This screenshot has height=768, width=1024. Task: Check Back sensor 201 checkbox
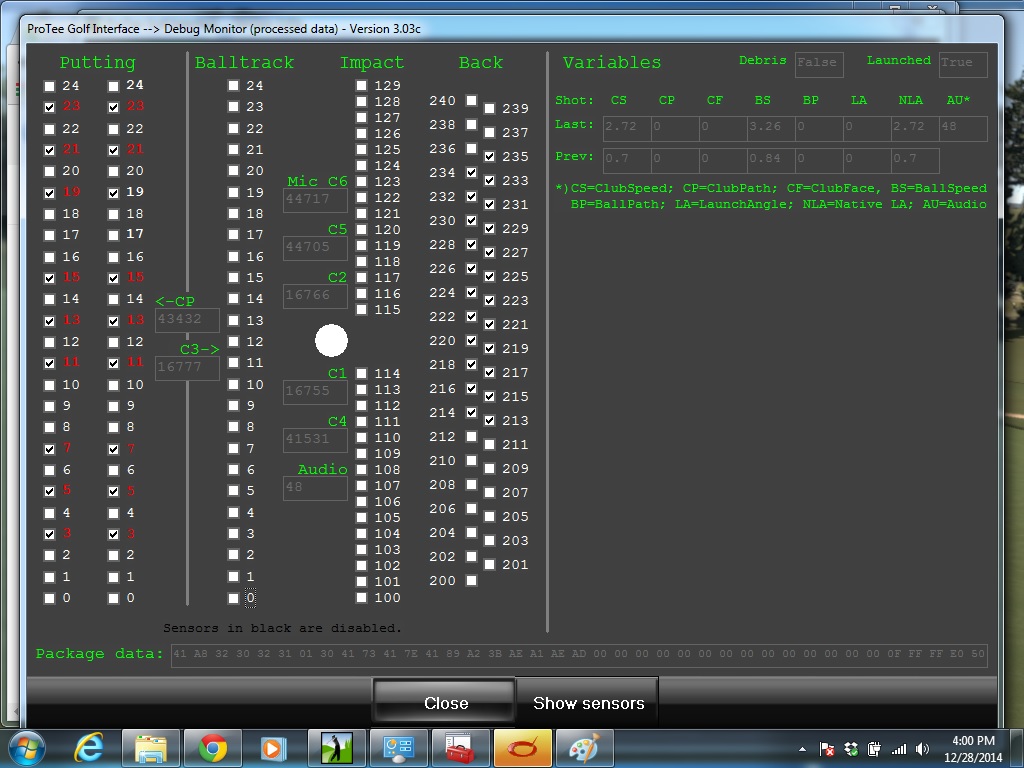point(489,564)
